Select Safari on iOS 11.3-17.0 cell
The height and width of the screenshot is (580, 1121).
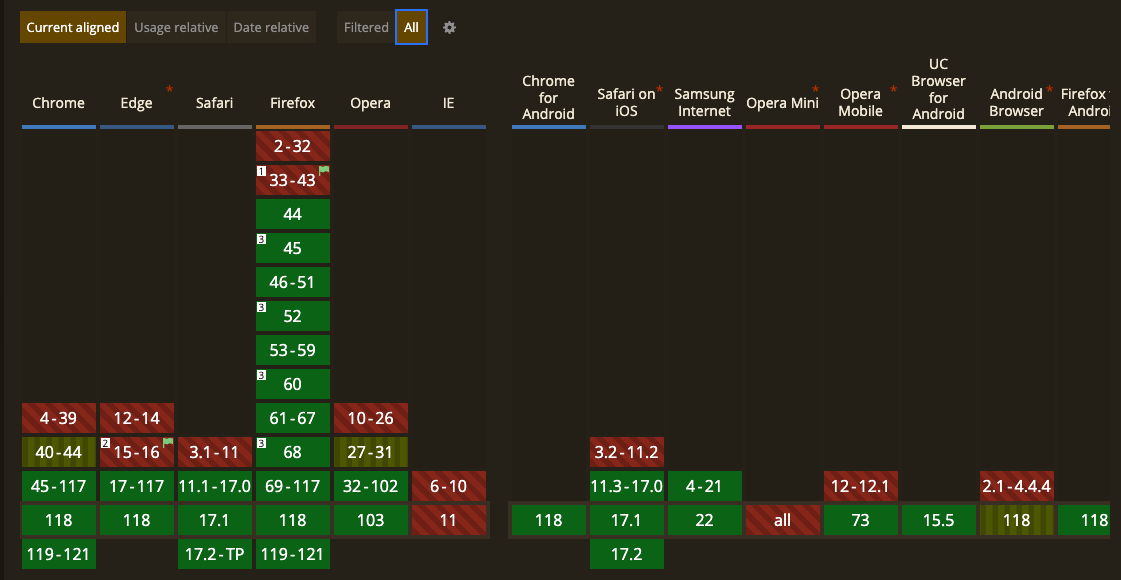click(626, 486)
